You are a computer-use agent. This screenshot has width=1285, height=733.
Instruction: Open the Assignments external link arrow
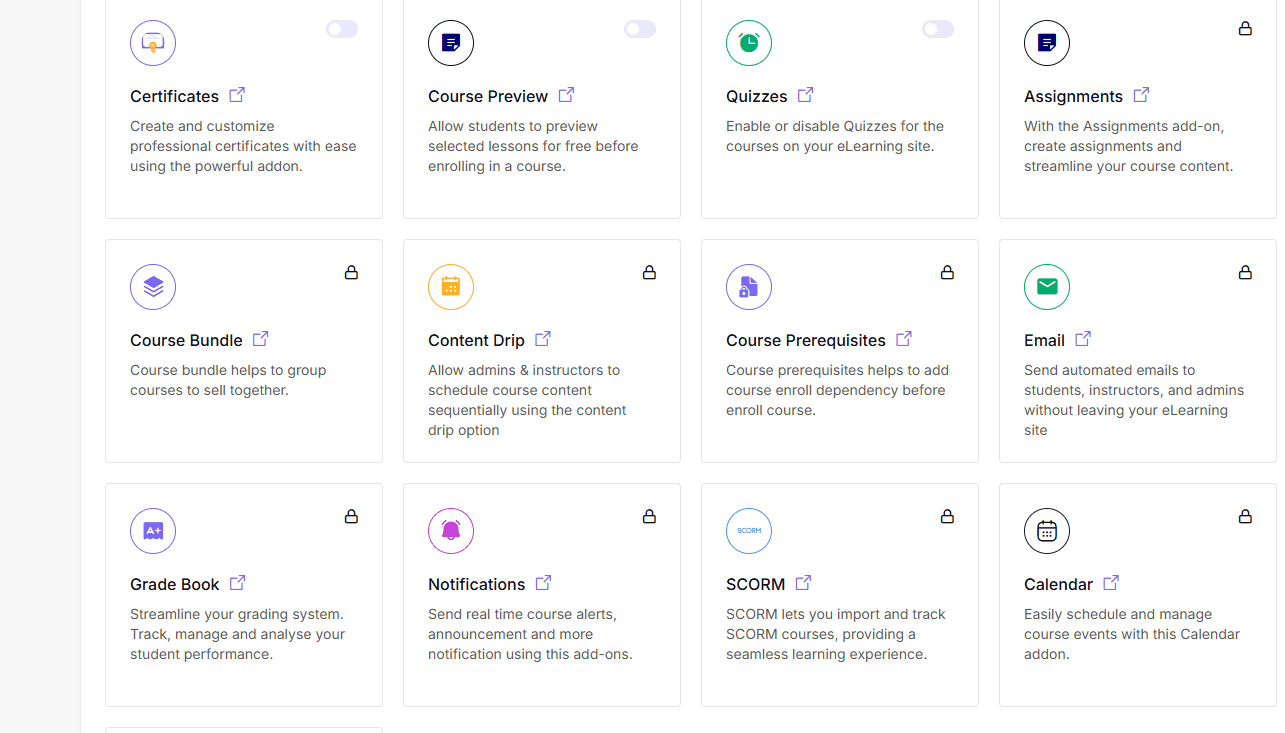tap(1141, 95)
